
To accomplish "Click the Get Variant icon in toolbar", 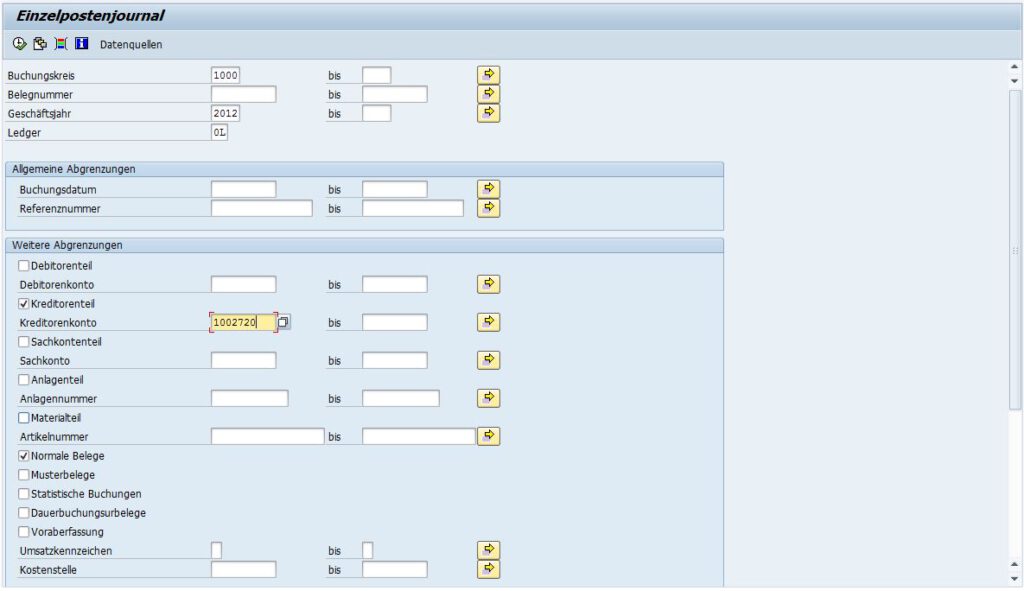I will coord(40,44).
